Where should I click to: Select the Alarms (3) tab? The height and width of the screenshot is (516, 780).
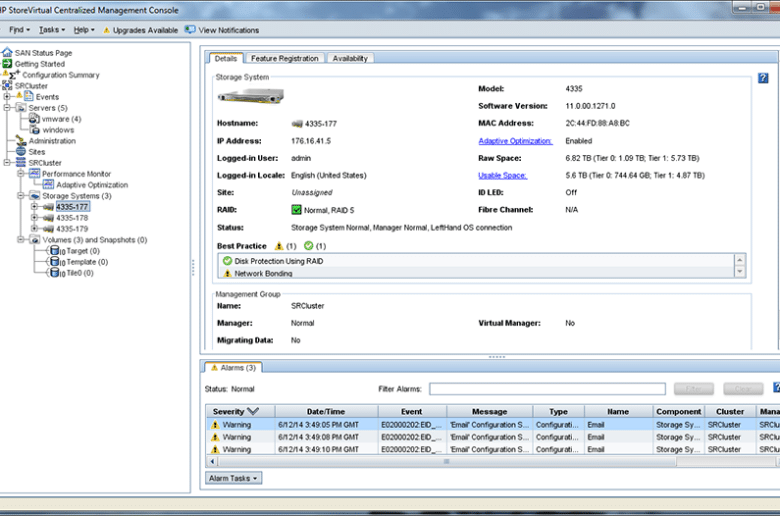pos(233,368)
